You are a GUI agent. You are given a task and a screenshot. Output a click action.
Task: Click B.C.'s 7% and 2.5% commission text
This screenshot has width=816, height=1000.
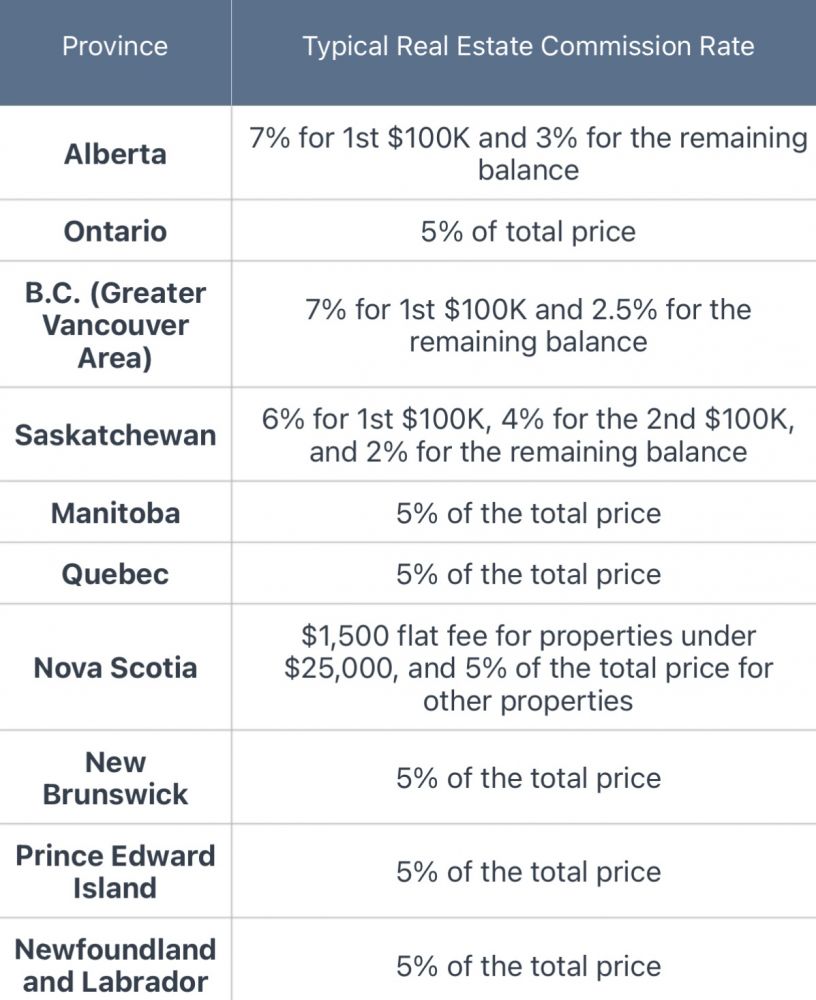[528, 325]
